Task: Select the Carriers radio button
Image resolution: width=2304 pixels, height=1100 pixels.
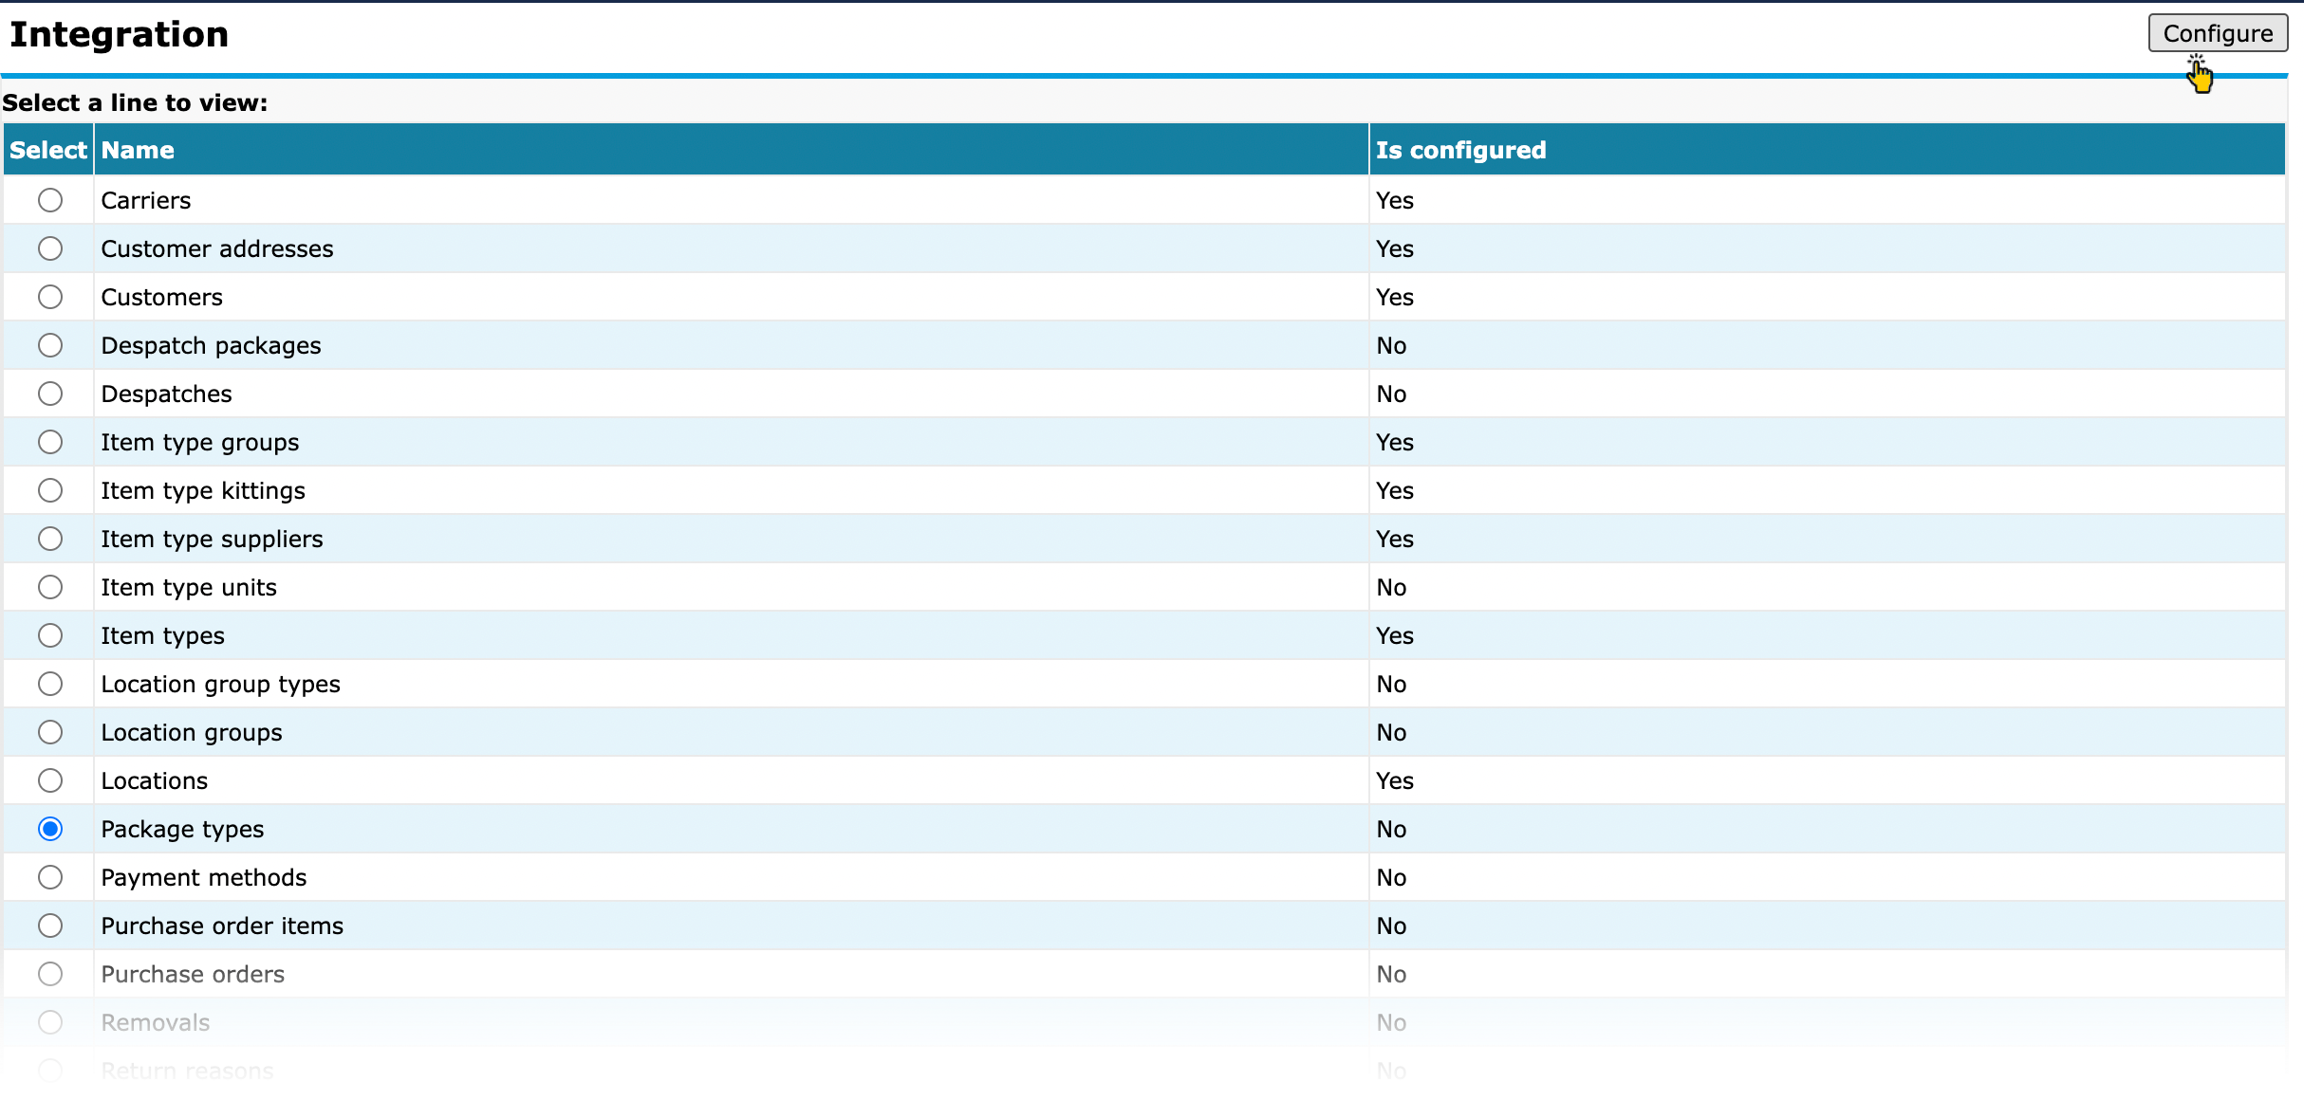Action: point(50,200)
